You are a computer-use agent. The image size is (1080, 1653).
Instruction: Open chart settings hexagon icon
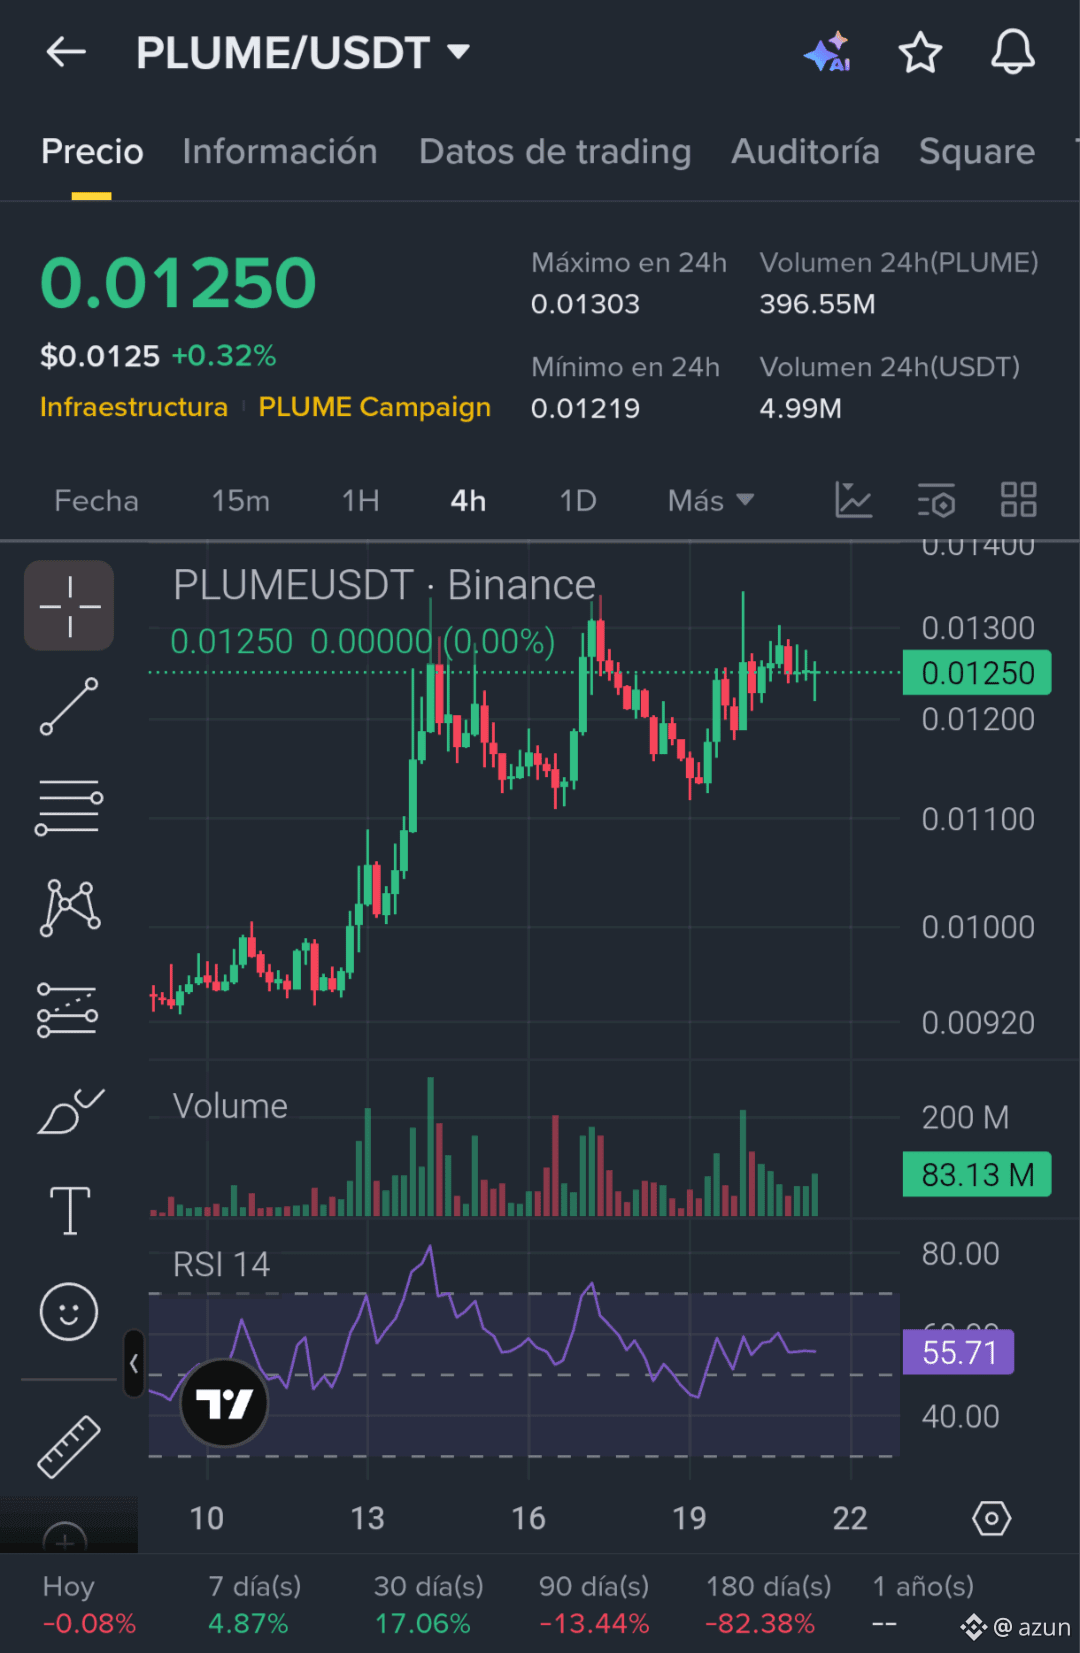click(991, 1518)
